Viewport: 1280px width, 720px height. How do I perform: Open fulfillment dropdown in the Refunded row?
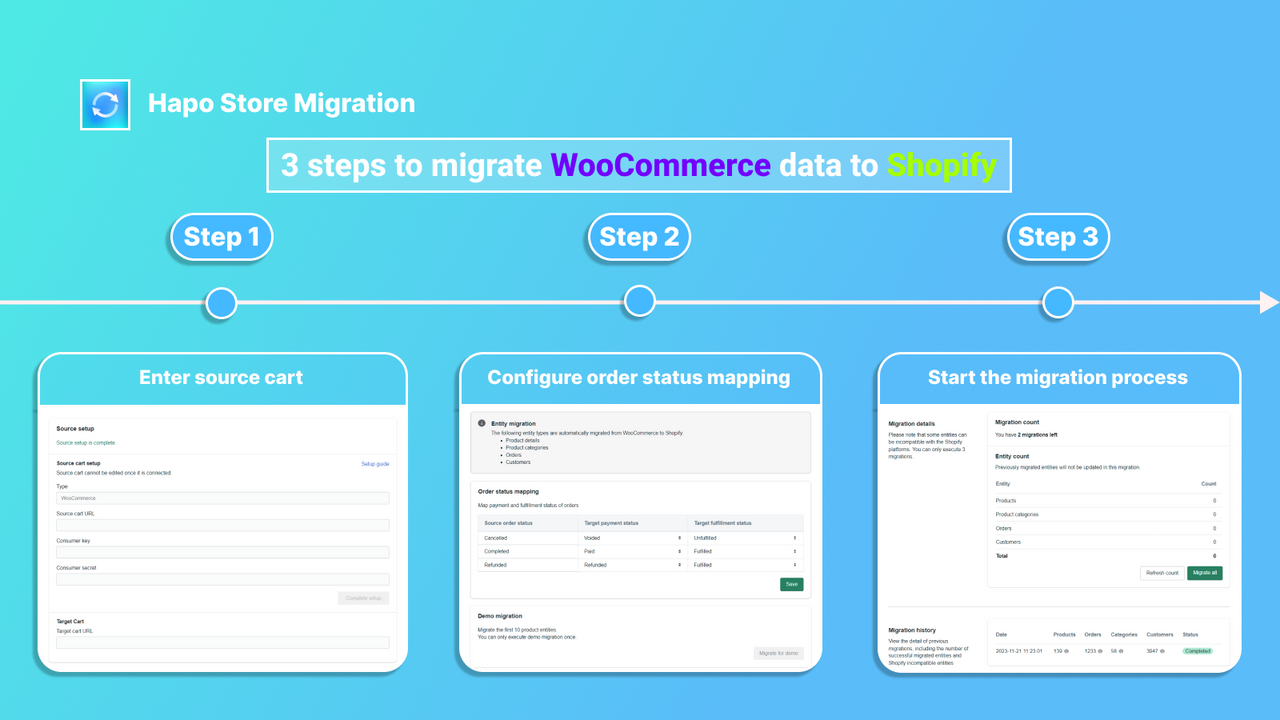(745, 565)
